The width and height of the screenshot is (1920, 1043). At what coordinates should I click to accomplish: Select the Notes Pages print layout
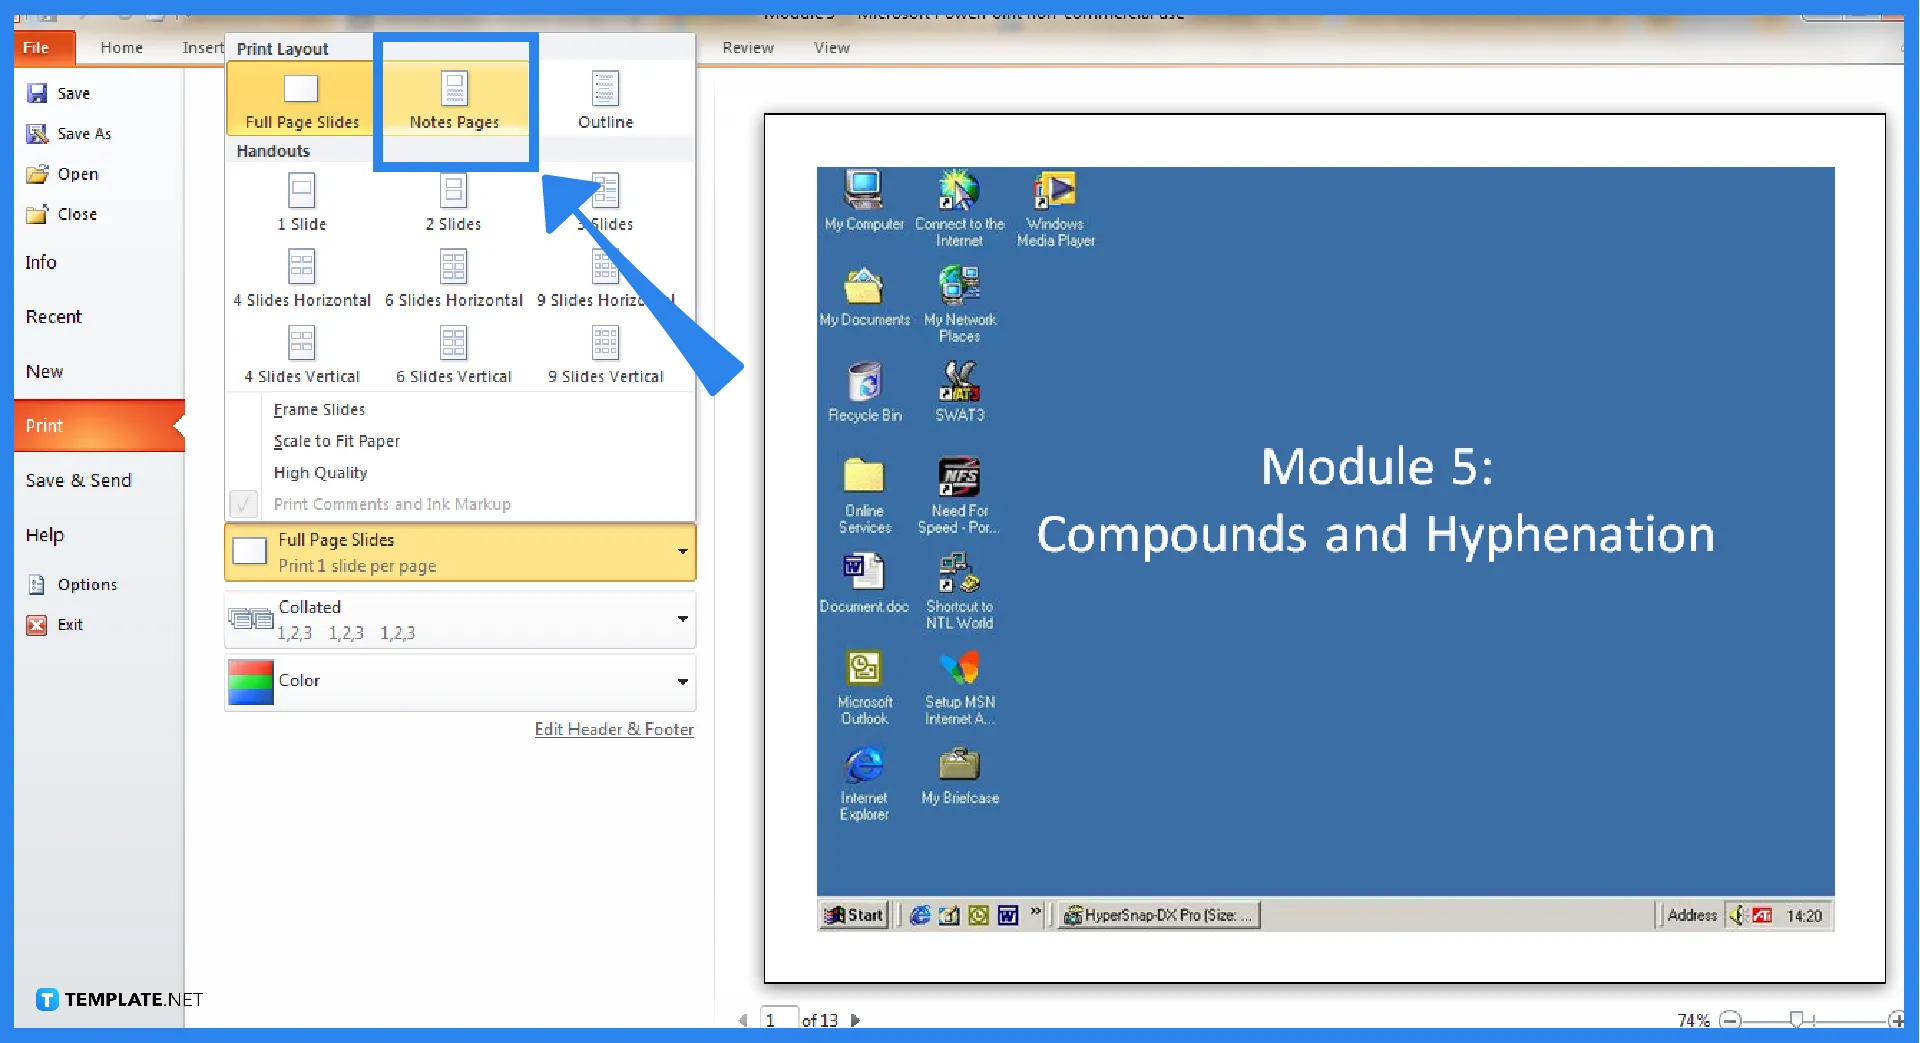455,98
